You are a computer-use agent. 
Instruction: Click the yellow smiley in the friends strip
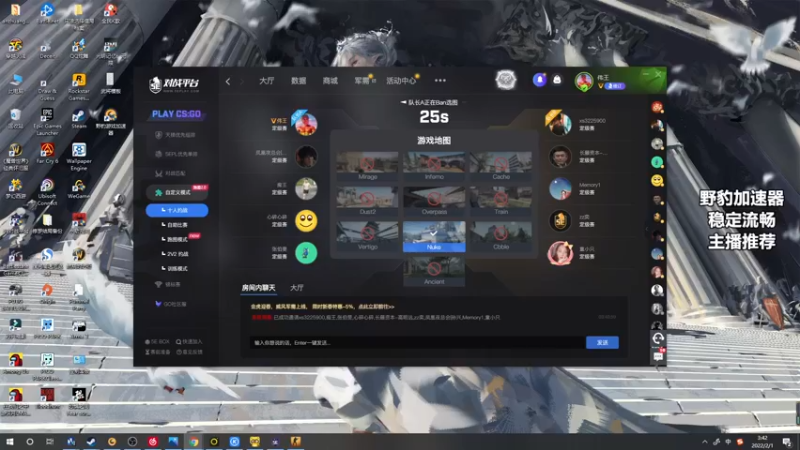tap(657, 181)
